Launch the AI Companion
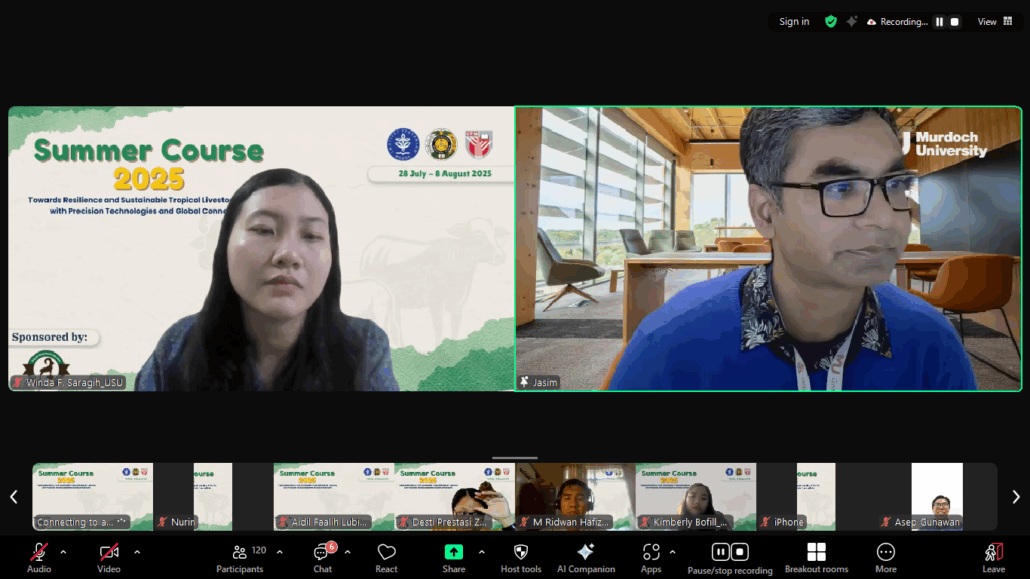Screen dimensions: 1030x579 click(586, 557)
